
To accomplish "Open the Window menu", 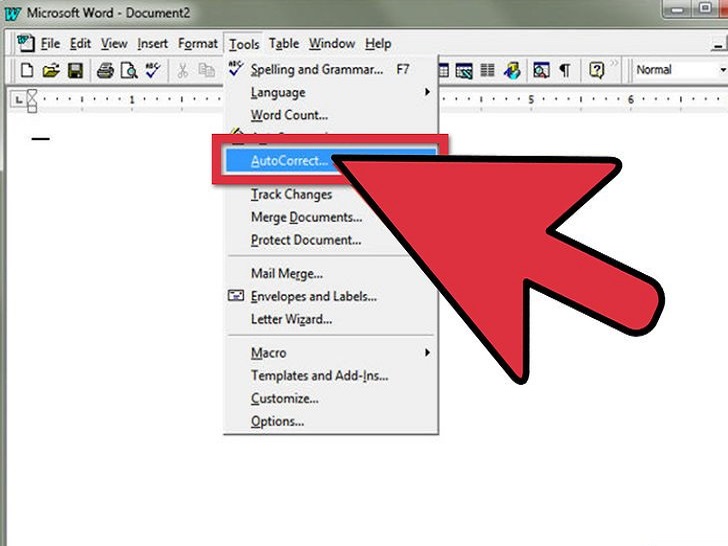I will coord(332,44).
